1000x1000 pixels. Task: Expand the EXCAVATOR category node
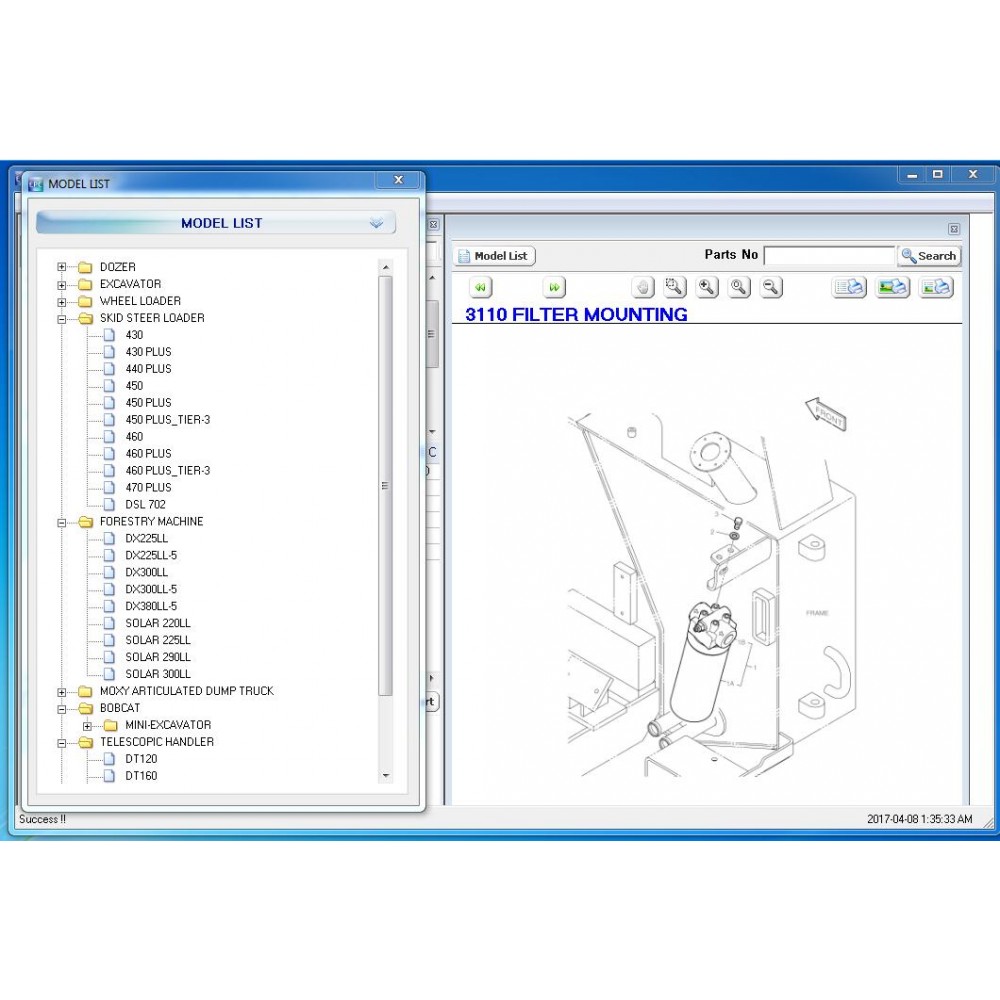pos(62,285)
